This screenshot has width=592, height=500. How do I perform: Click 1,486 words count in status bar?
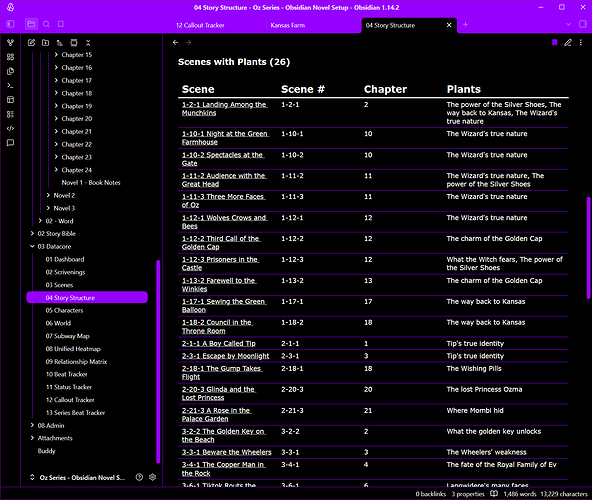[520, 494]
